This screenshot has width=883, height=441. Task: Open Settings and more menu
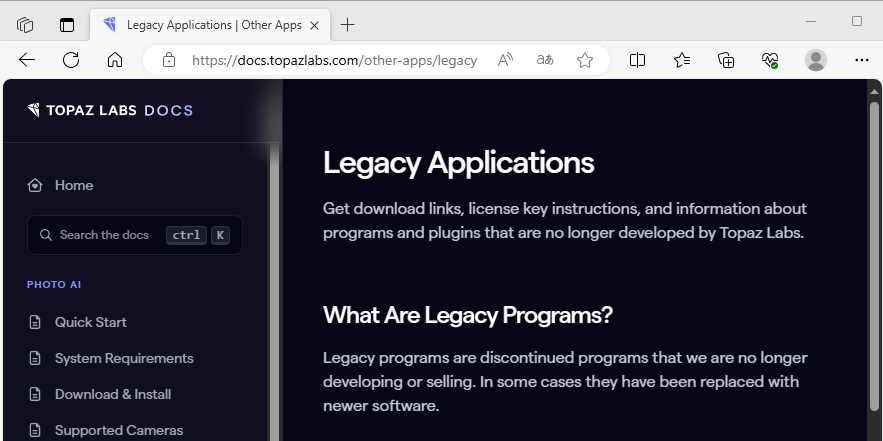862,60
